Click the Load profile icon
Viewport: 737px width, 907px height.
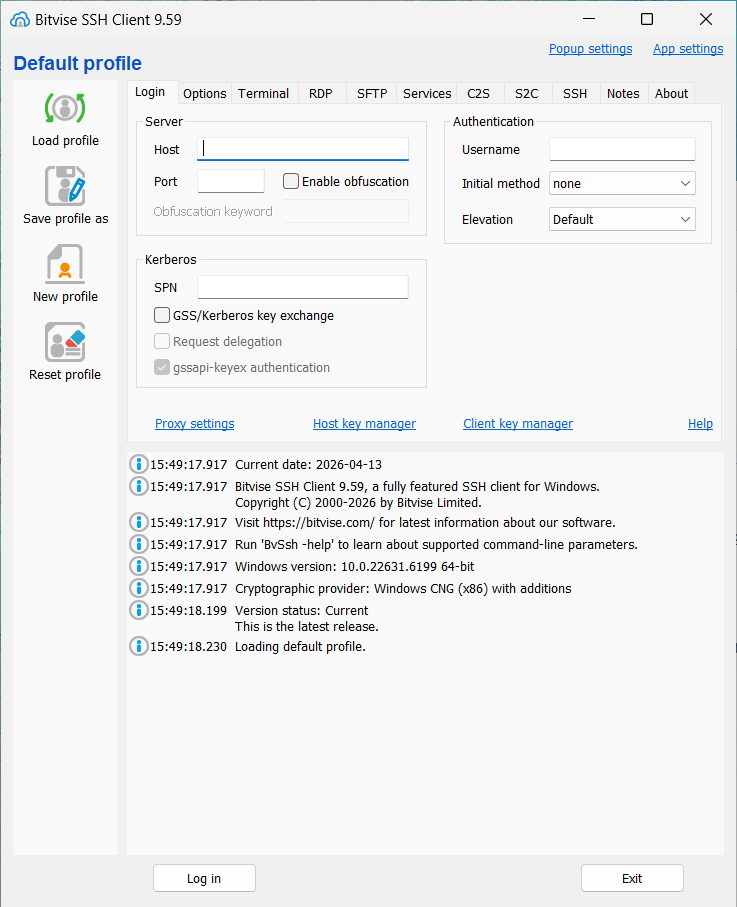pyautogui.click(x=65, y=108)
